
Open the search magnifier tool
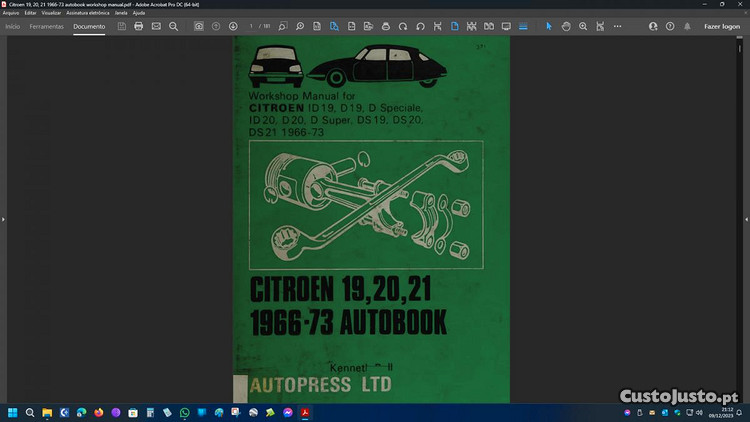click(x=173, y=26)
